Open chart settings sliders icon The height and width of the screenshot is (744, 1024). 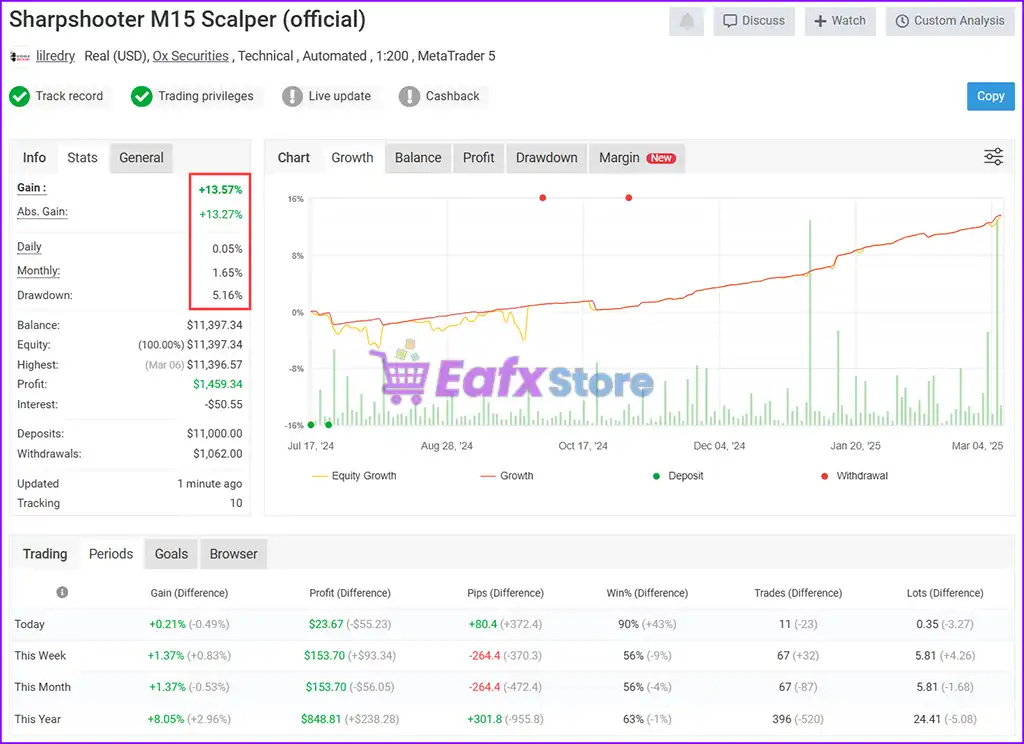[x=993, y=157]
